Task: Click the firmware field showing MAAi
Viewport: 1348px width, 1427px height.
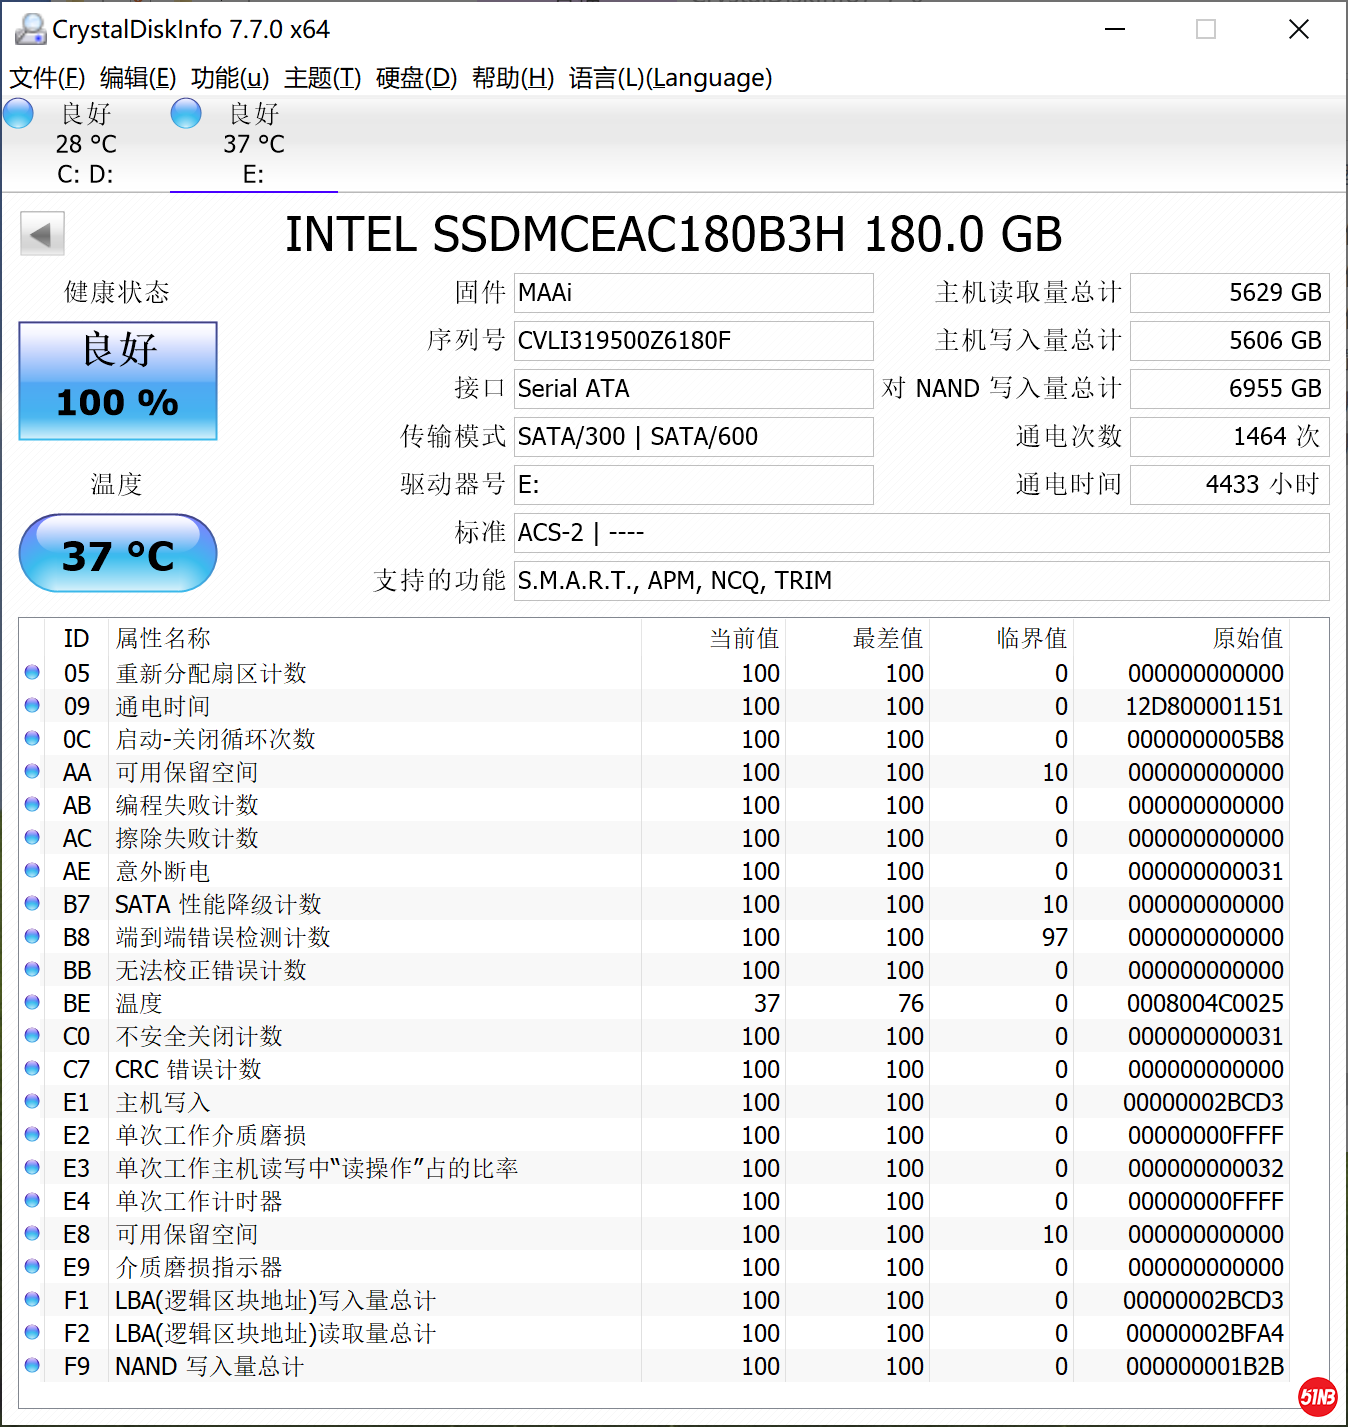Action: coord(693,293)
